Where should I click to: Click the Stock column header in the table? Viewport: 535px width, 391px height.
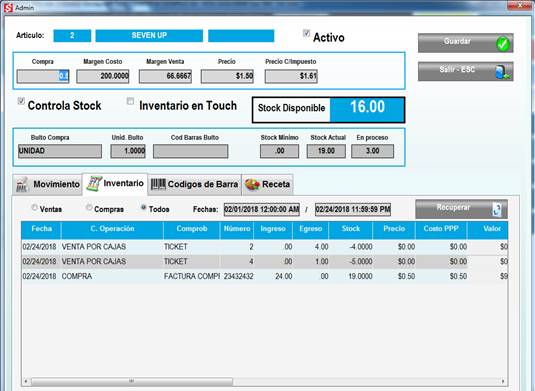point(351,230)
